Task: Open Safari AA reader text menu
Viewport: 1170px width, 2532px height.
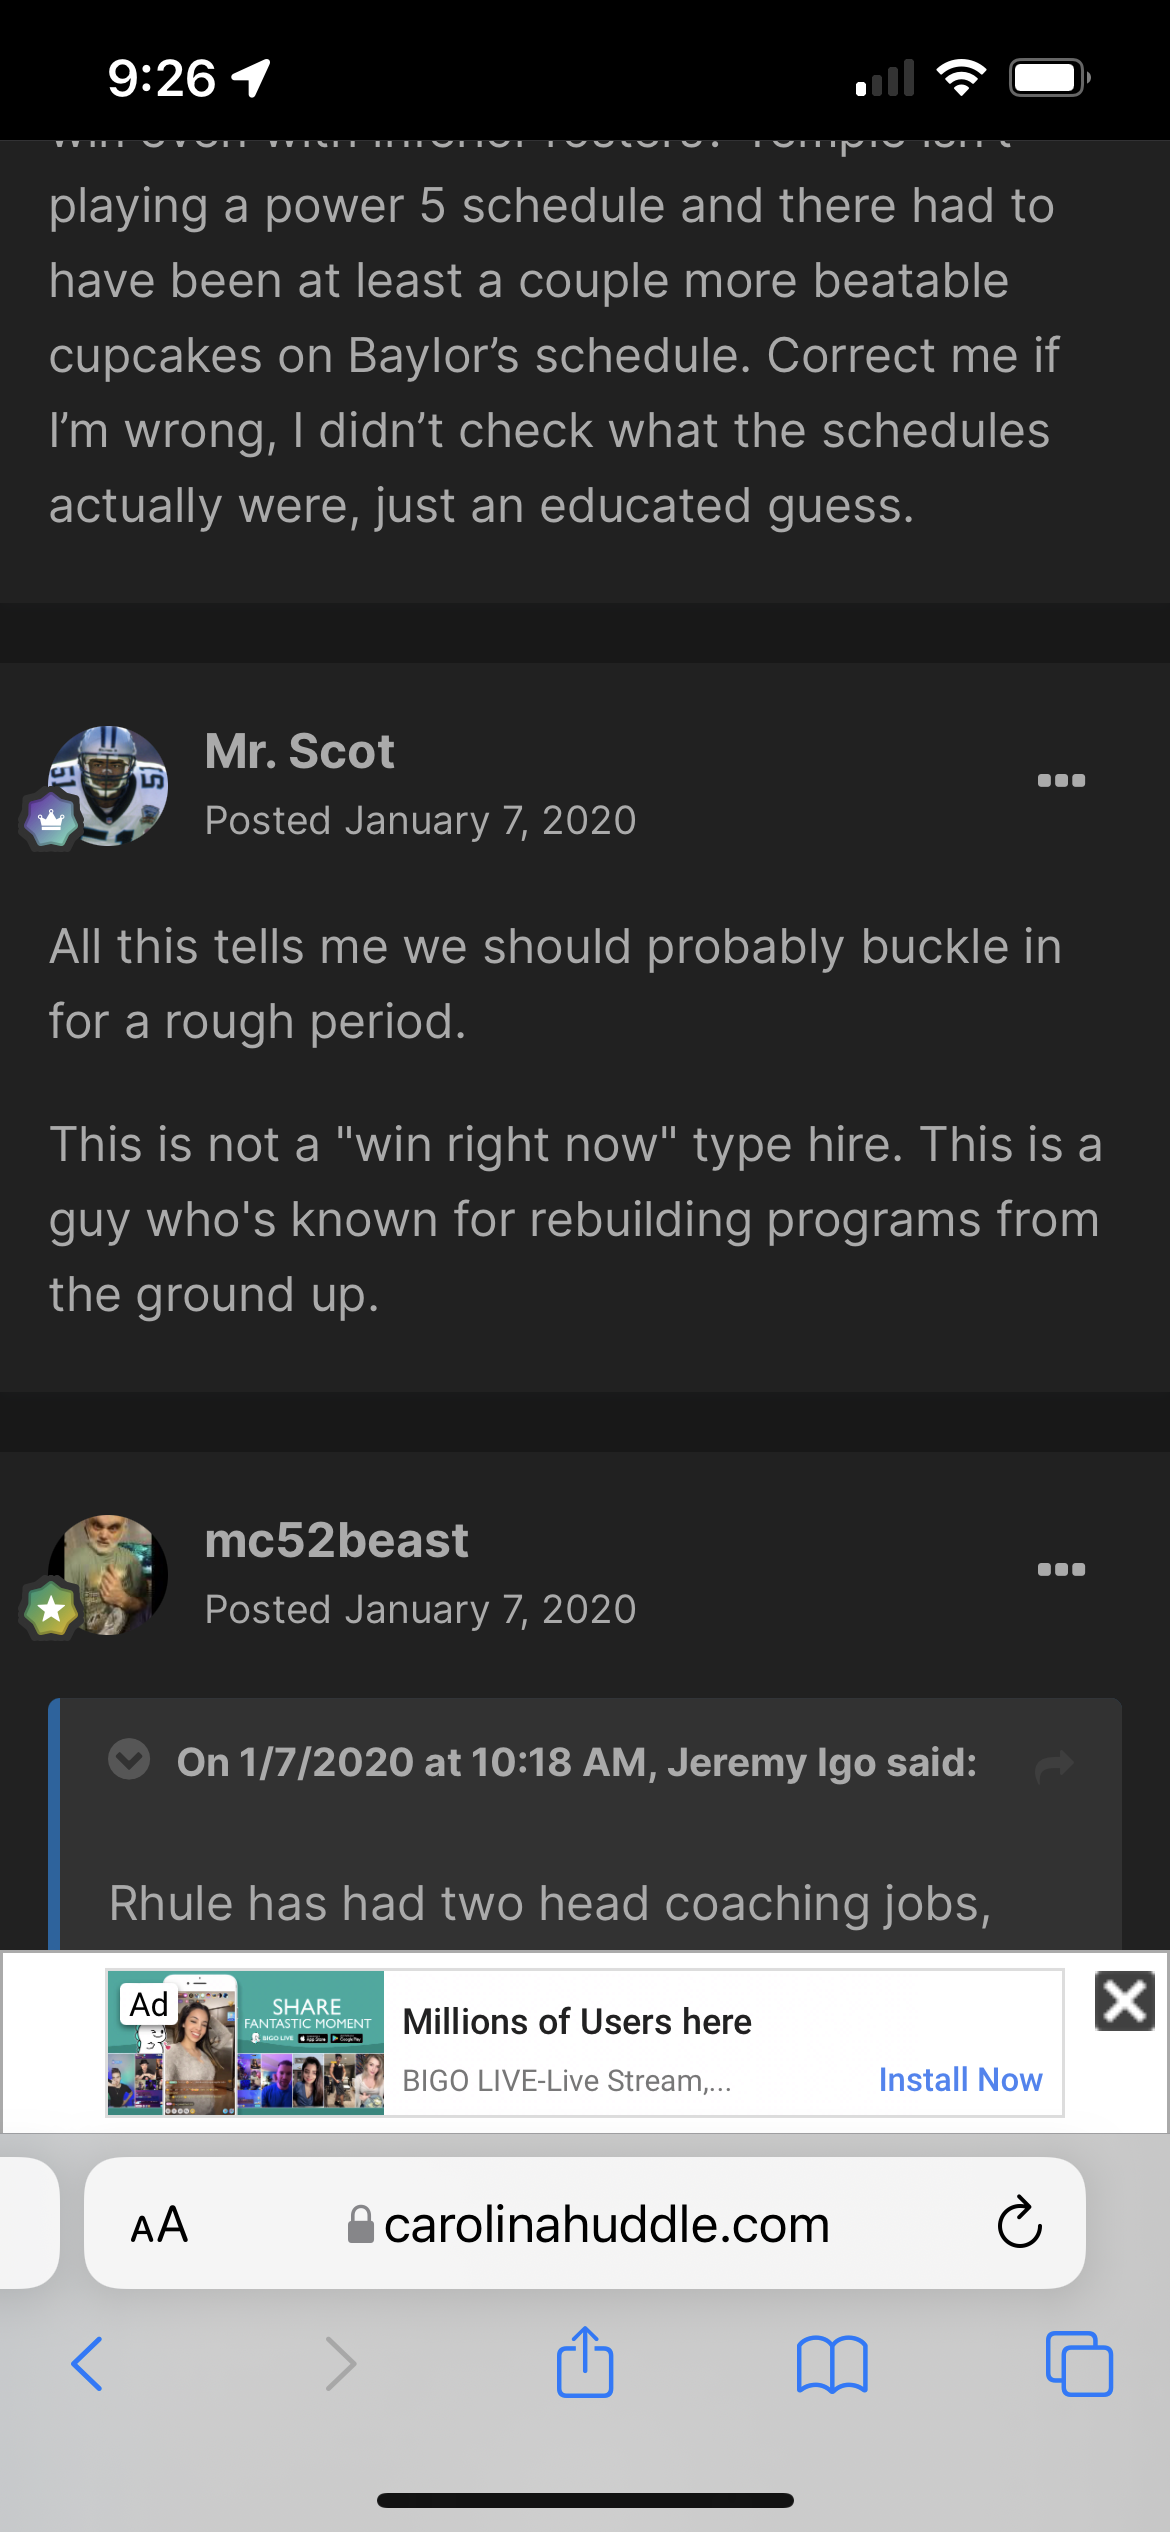Action: pyautogui.click(x=160, y=2224)
